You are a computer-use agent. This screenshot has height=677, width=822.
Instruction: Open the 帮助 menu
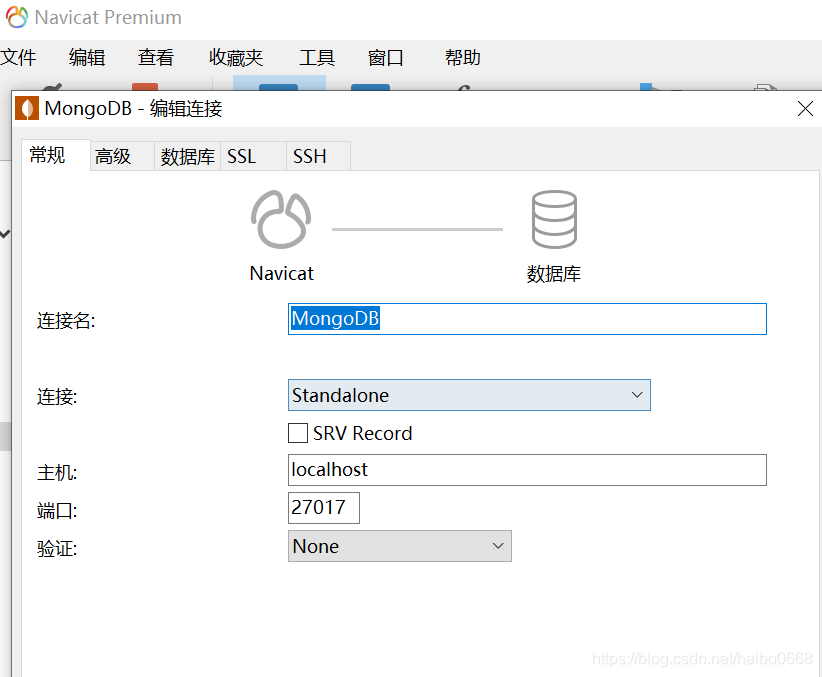462,57
